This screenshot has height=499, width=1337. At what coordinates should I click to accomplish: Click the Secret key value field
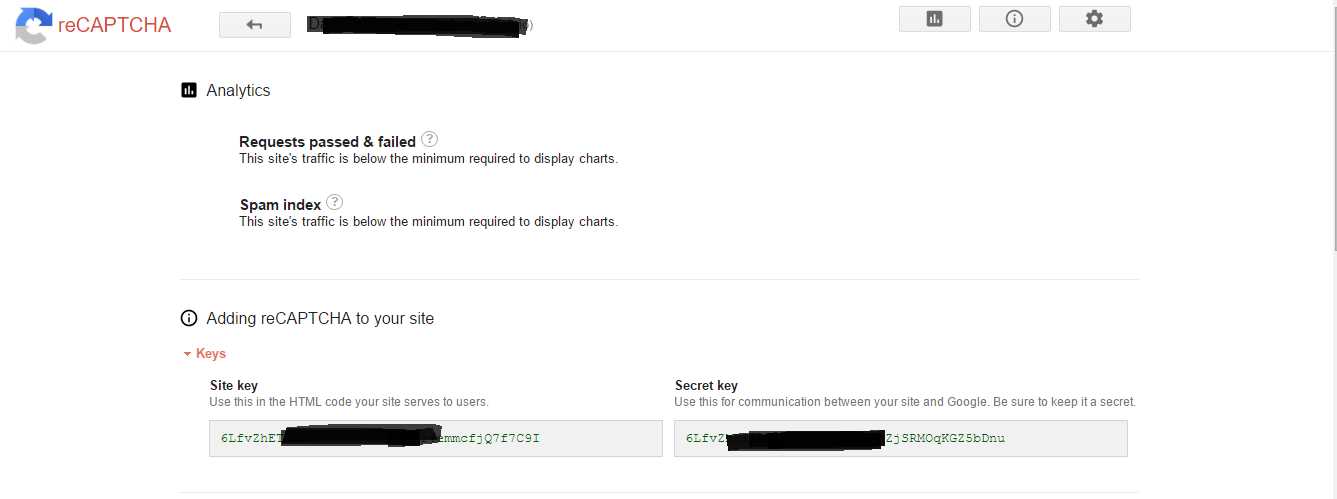pos(900,438)
